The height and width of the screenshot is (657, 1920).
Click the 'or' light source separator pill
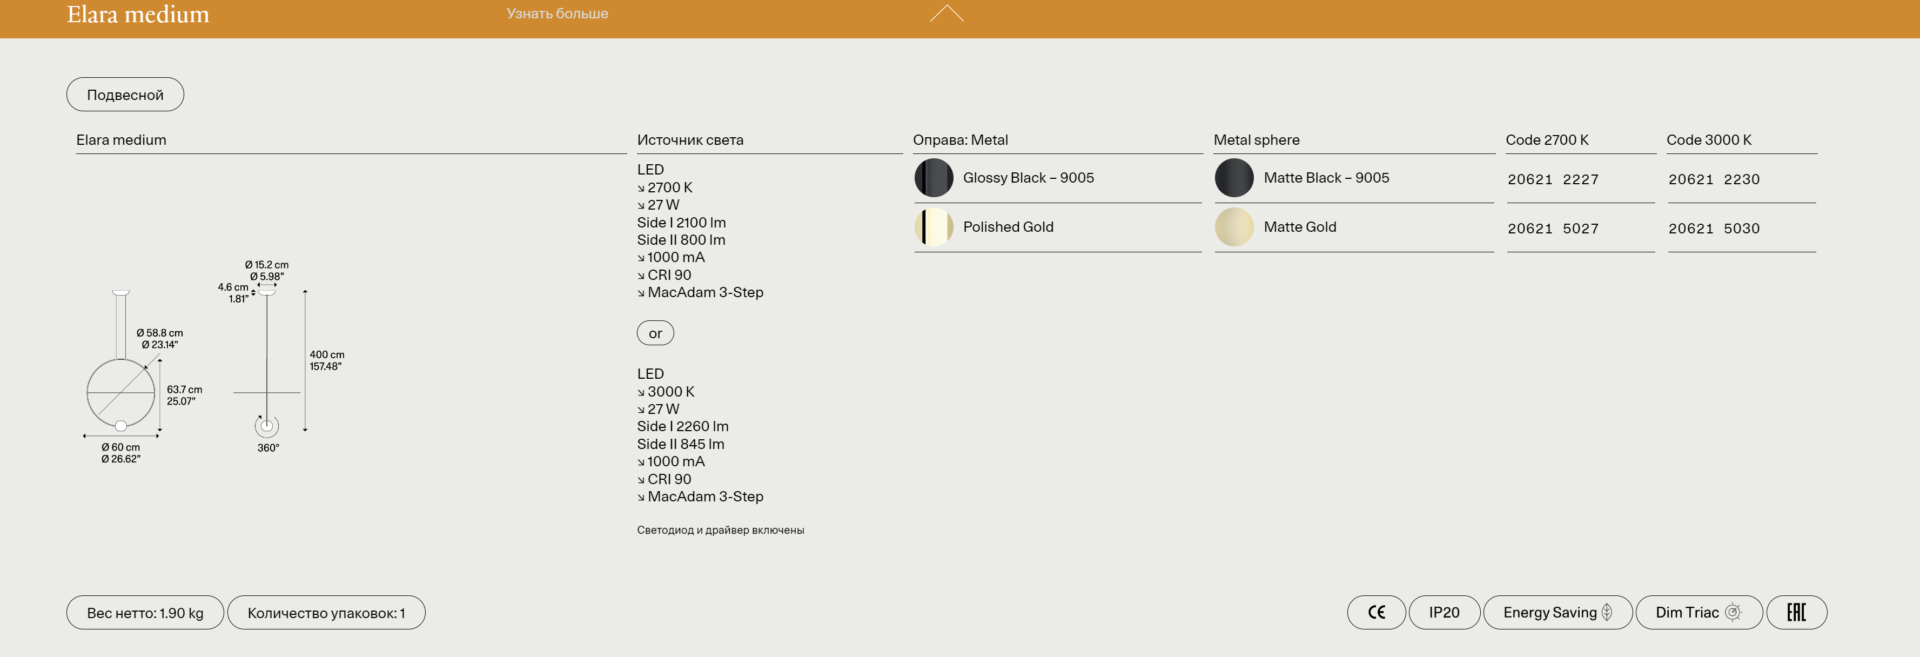655,333
